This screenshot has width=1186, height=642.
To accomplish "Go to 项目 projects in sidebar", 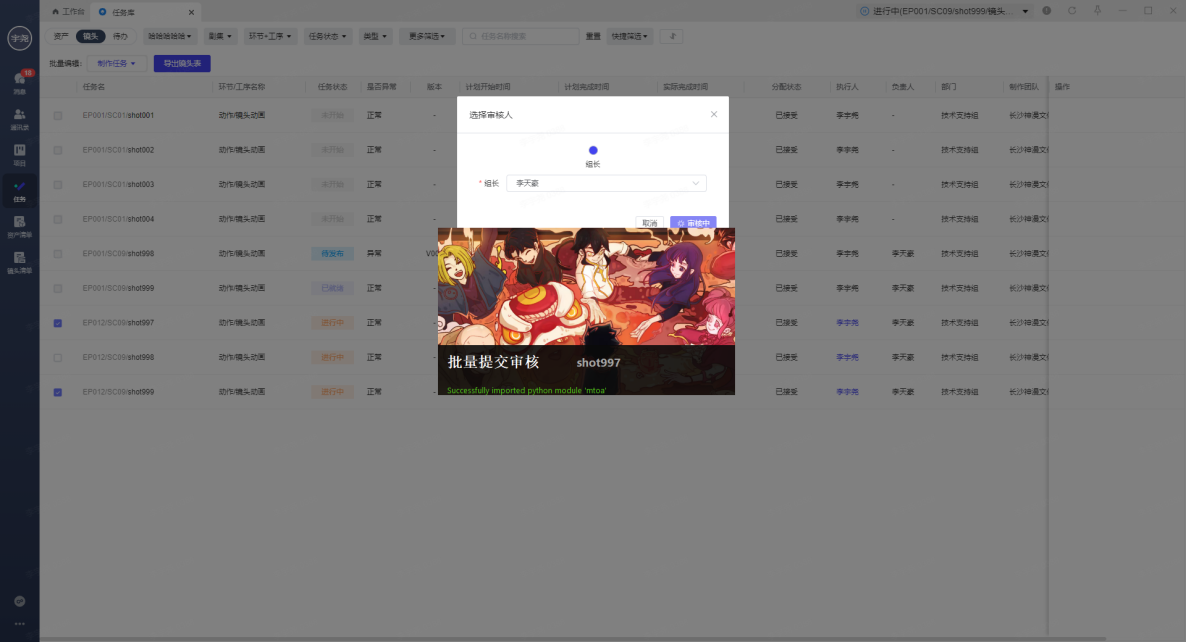I will click(x=19, y=154).
